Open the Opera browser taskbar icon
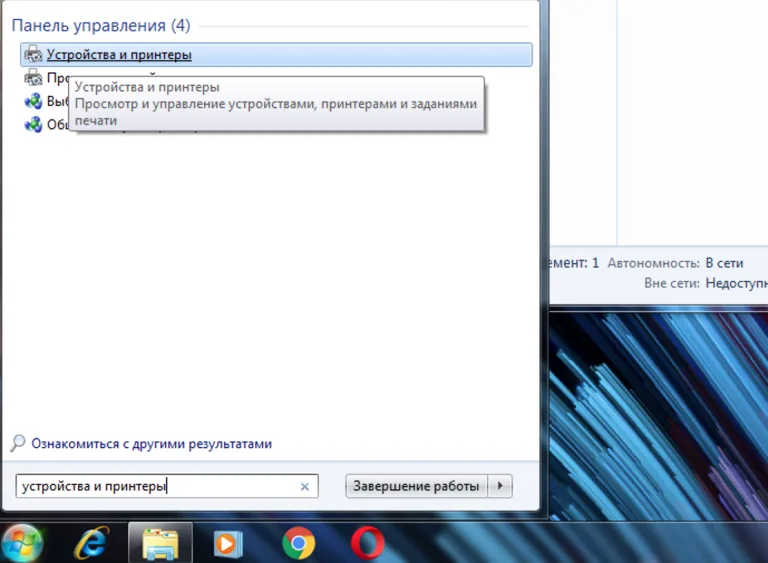 pos(367,543)
